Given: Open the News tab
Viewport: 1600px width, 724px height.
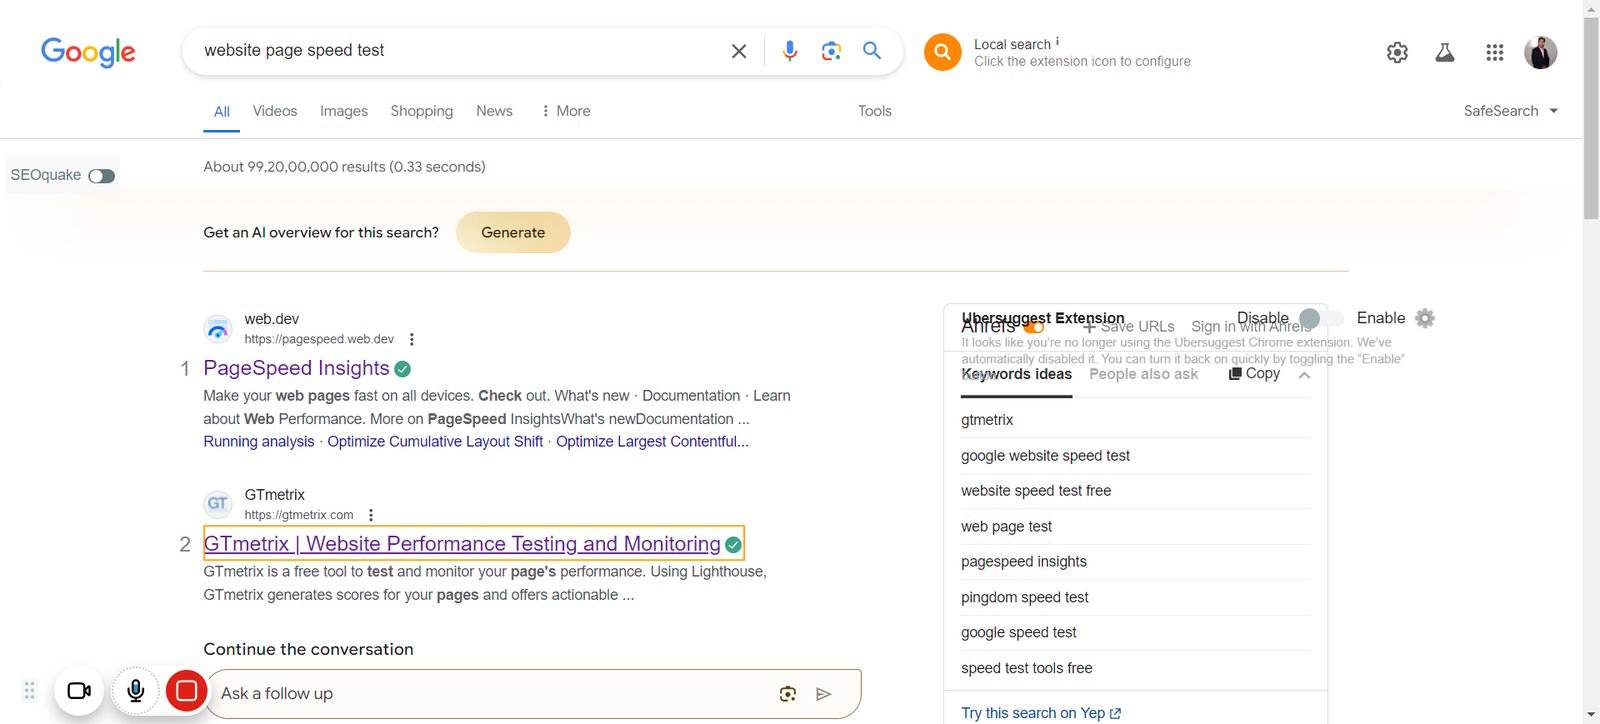Looking at the screenshot, I should click(x=494, y=111).
